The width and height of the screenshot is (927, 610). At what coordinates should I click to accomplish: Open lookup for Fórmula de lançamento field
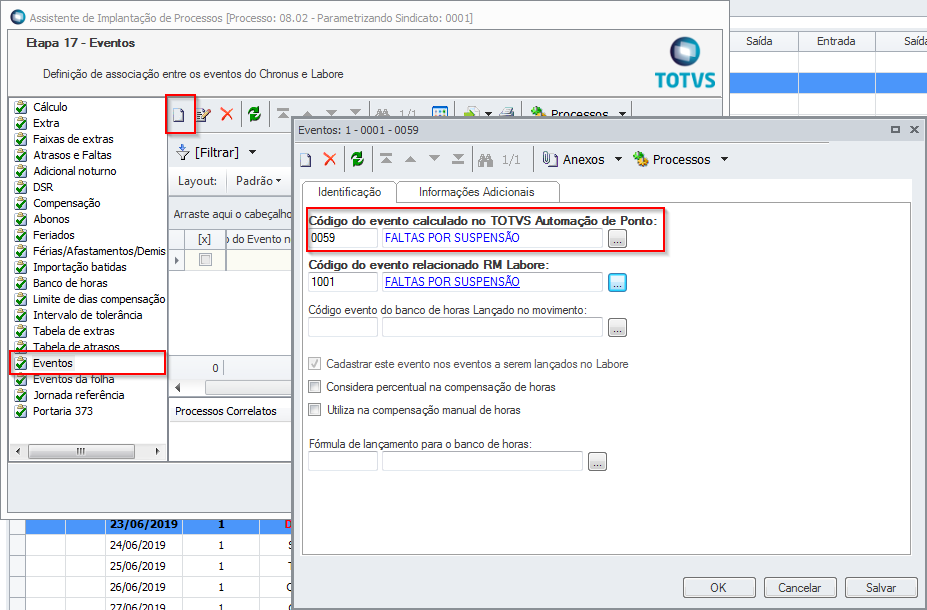click(597, 462)
